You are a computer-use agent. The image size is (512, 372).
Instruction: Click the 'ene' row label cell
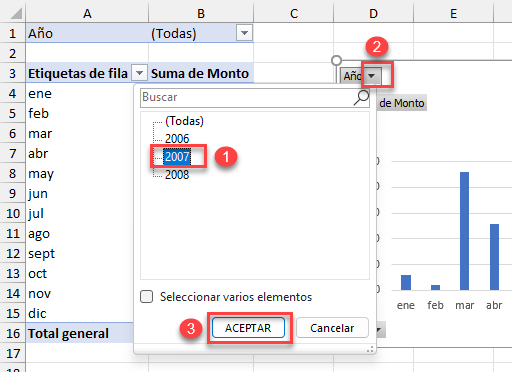pos(79,93)
